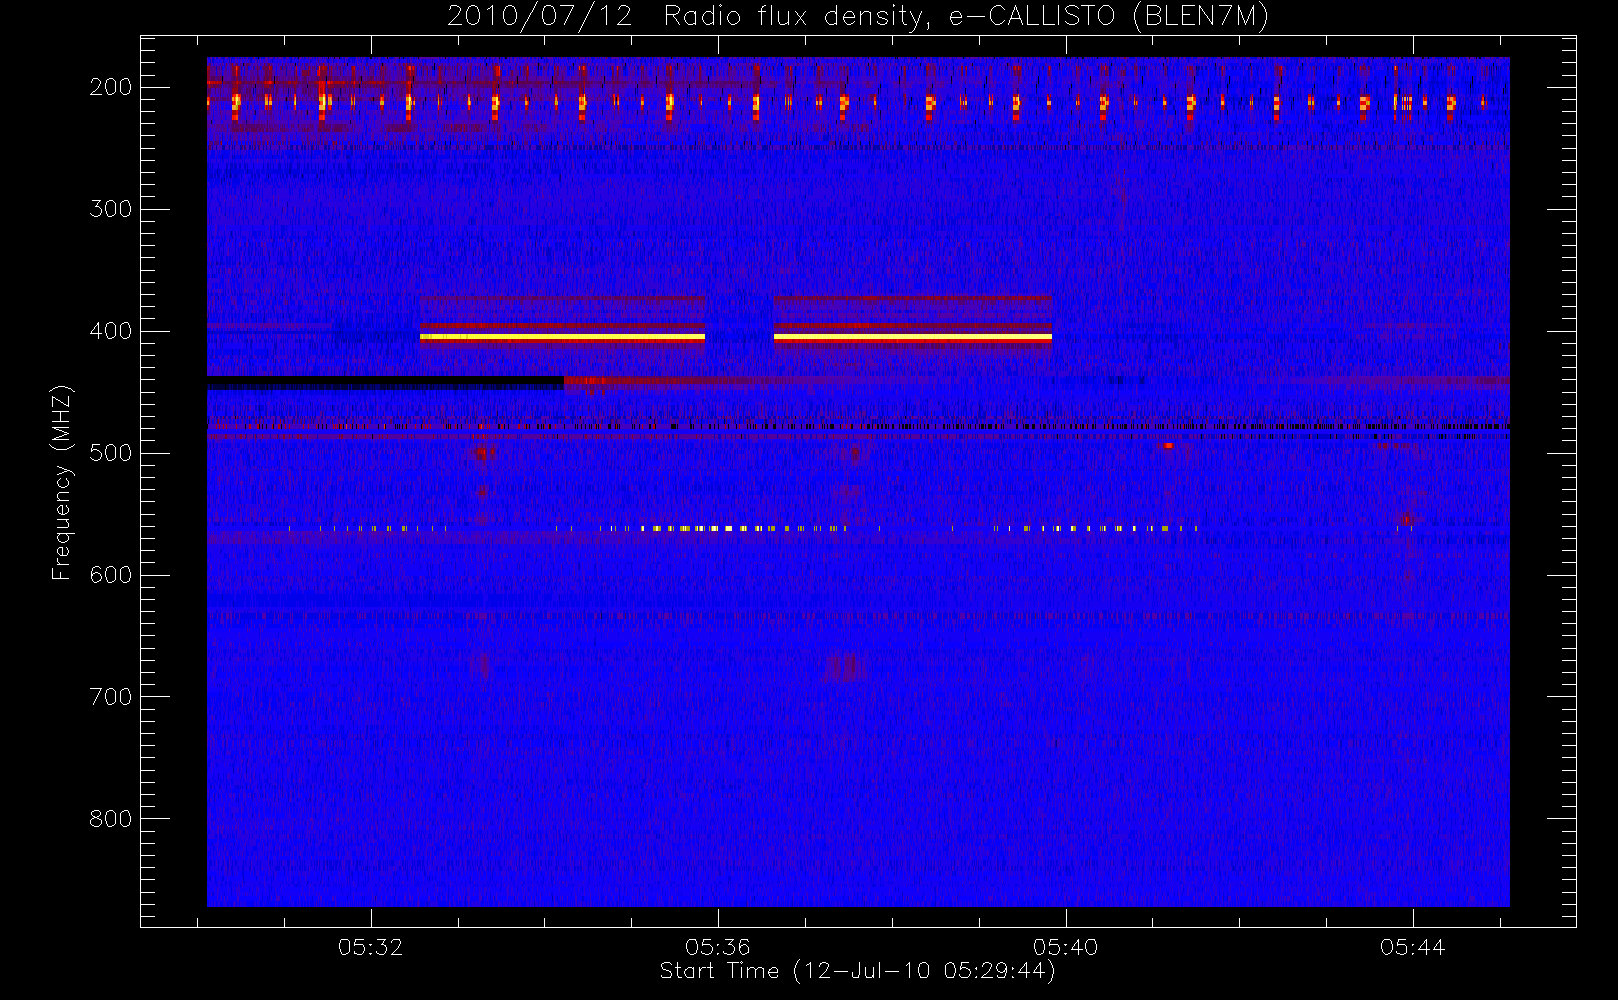1618x1000 pixels.
Task: Click the second yellow emission band near 400 MHz
Action: click(x=912, y=337)
